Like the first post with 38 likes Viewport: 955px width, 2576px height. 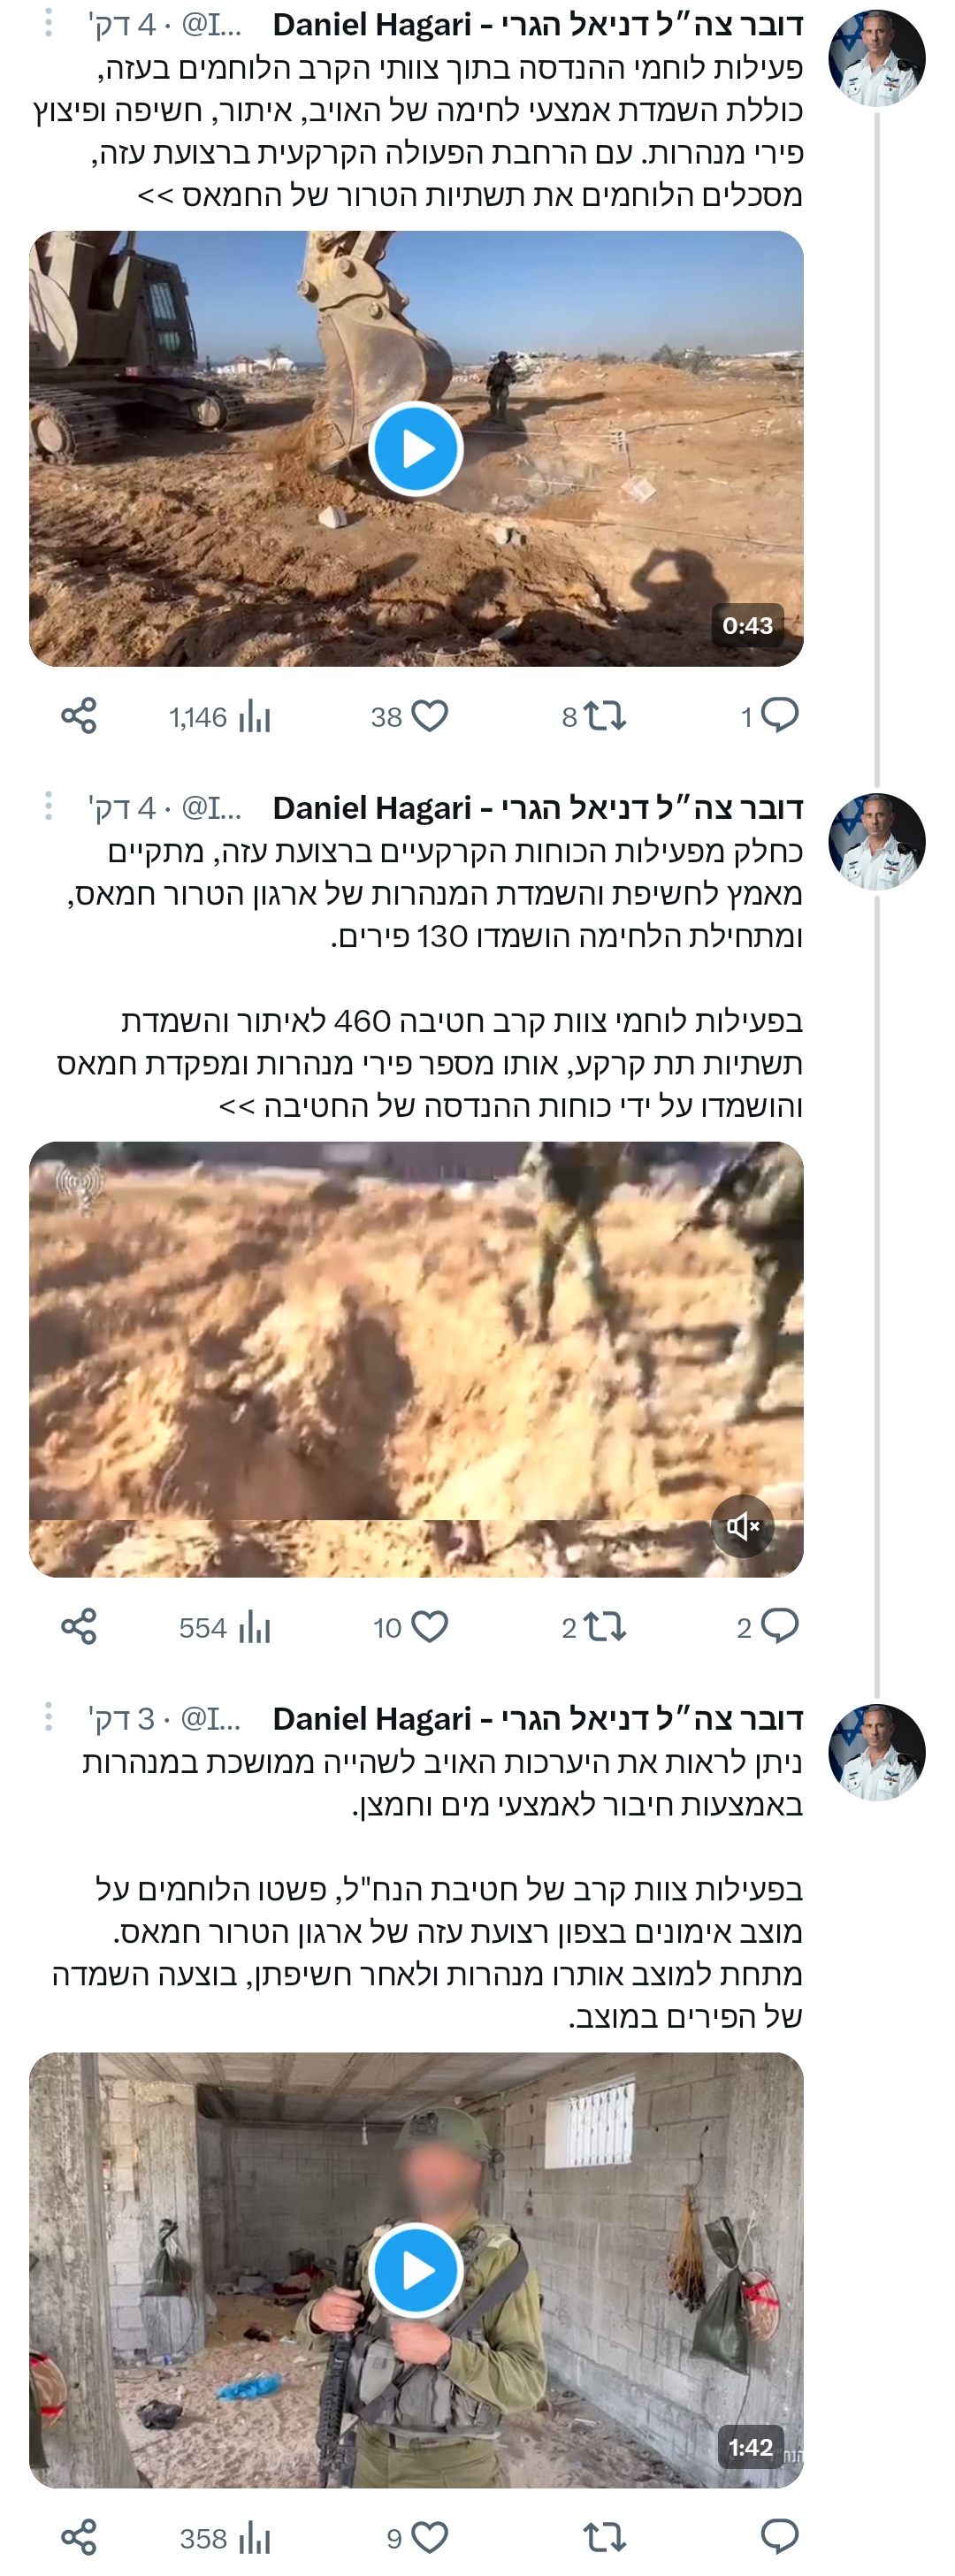point(409,716)
